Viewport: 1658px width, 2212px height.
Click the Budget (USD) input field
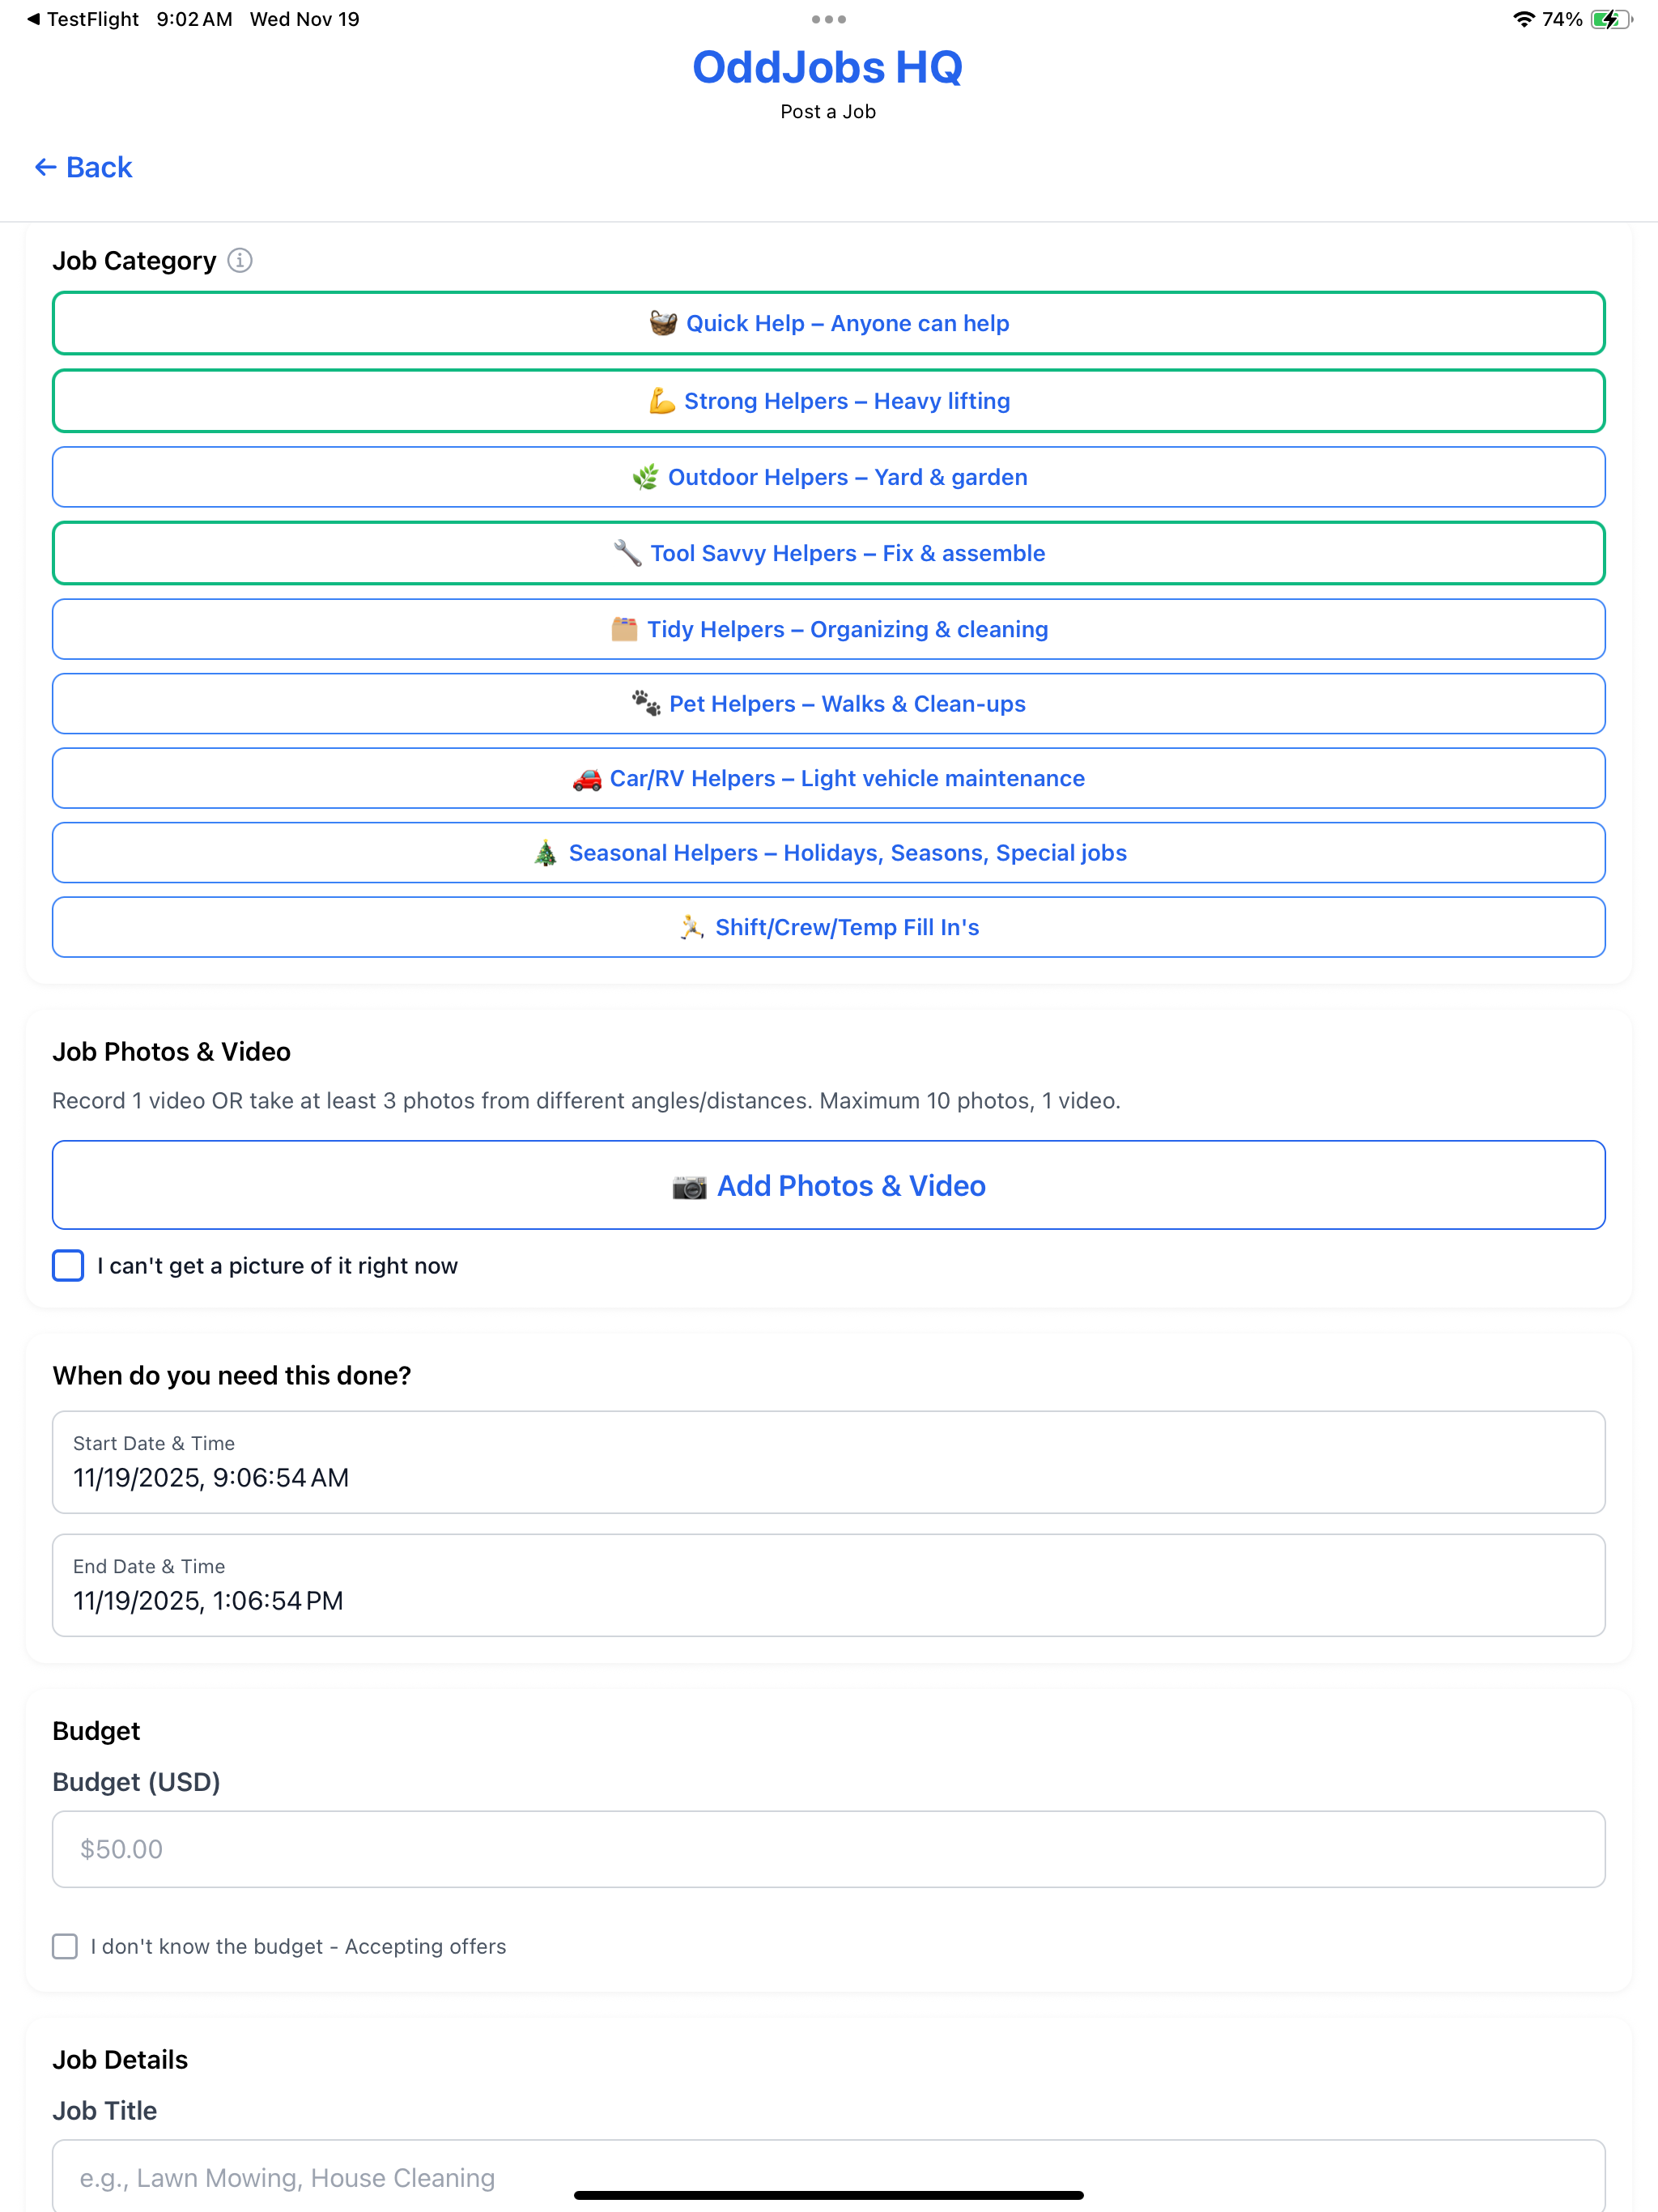click(x=828, y=1849)
